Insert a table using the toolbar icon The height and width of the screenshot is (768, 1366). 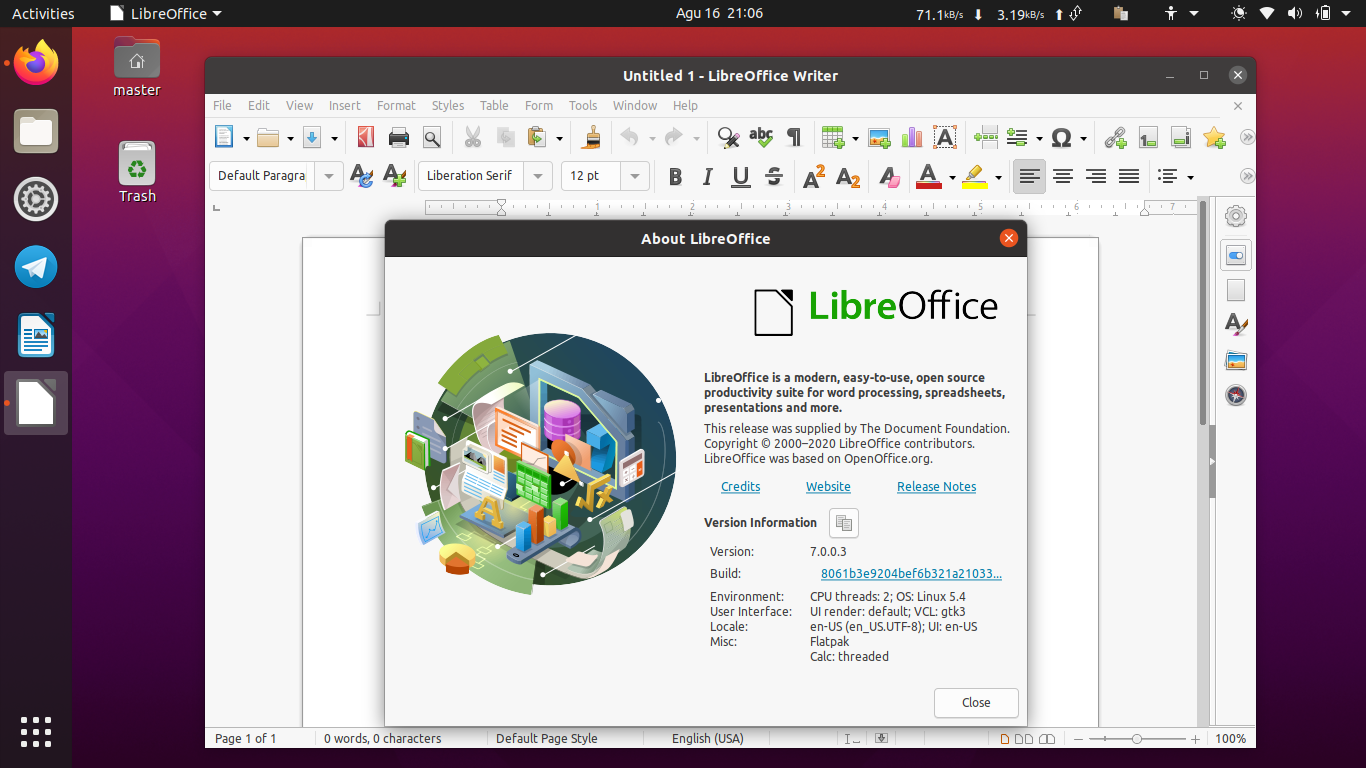pos(833,137)
